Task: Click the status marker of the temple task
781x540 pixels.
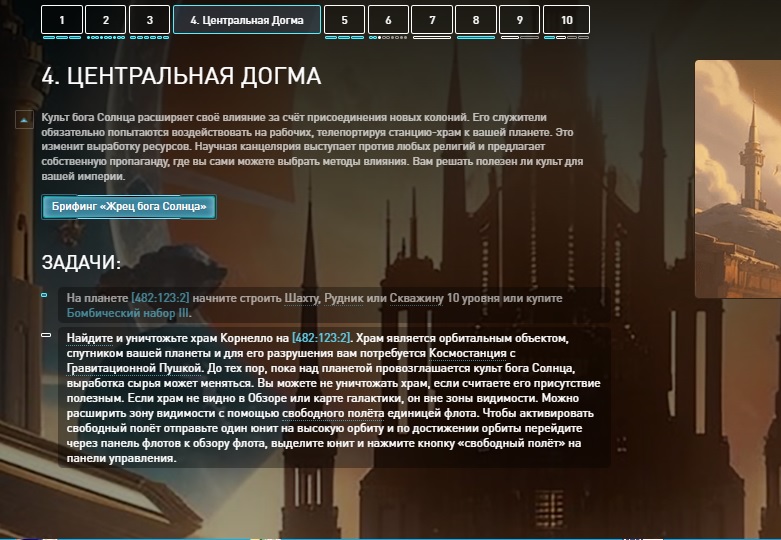Action: click(x=45, y=335)
